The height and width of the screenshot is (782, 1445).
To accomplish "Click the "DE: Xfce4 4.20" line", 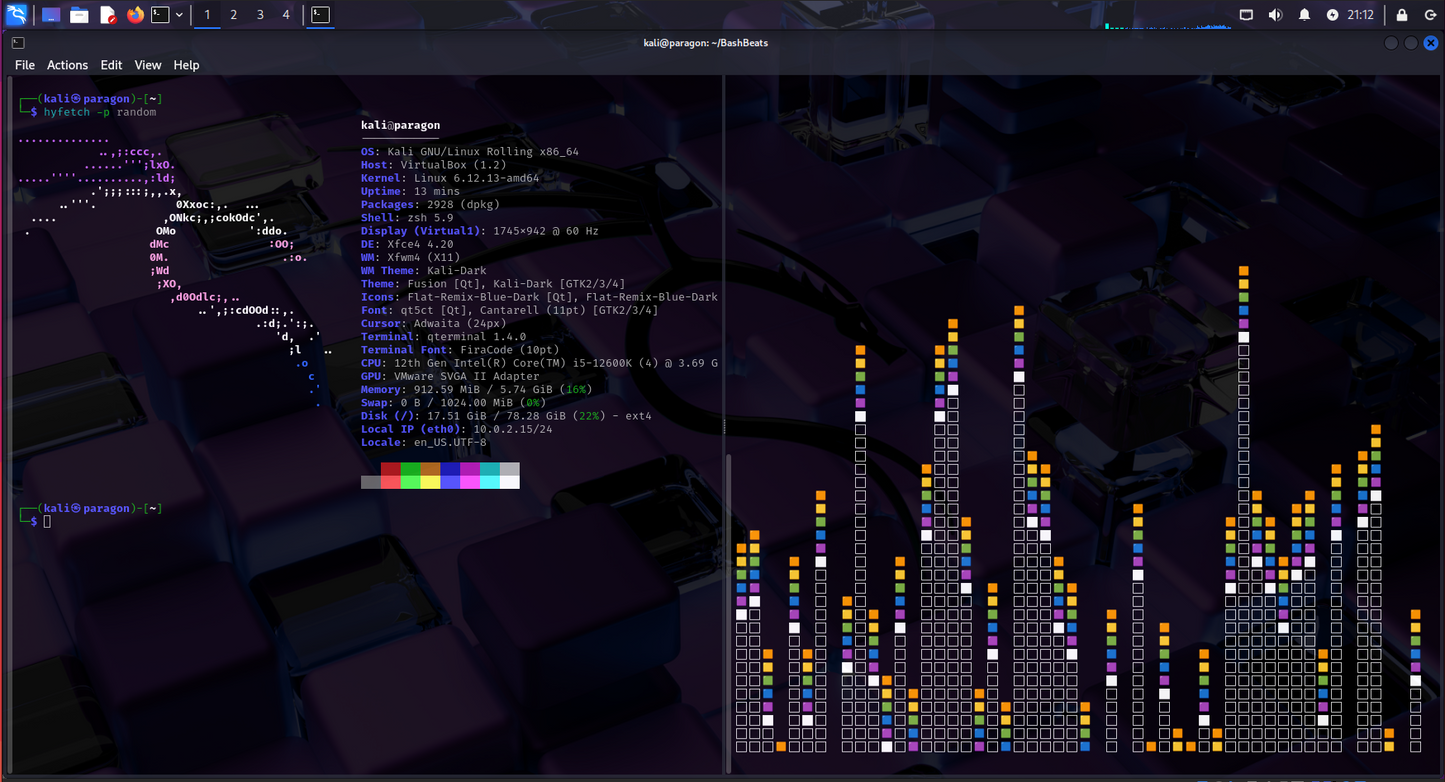I will pyautogui.click(x=407, y=244).
